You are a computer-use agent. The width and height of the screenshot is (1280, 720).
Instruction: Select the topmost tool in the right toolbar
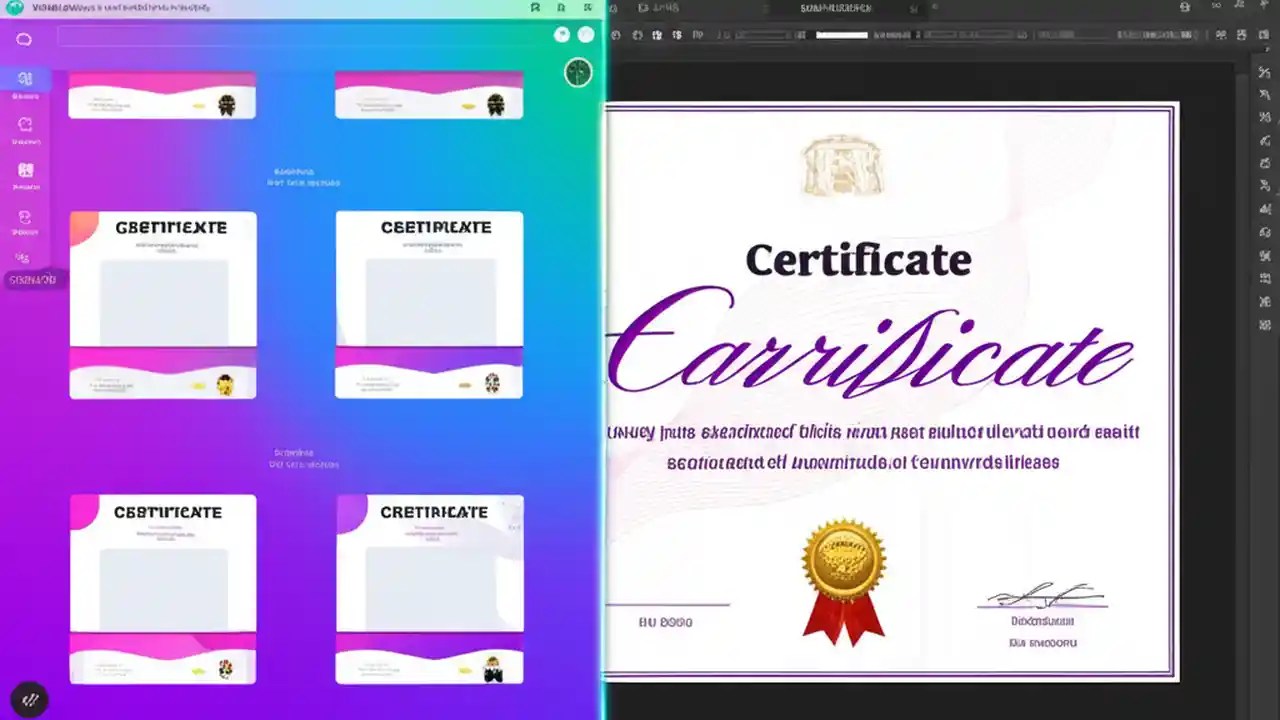[1266, 72]
